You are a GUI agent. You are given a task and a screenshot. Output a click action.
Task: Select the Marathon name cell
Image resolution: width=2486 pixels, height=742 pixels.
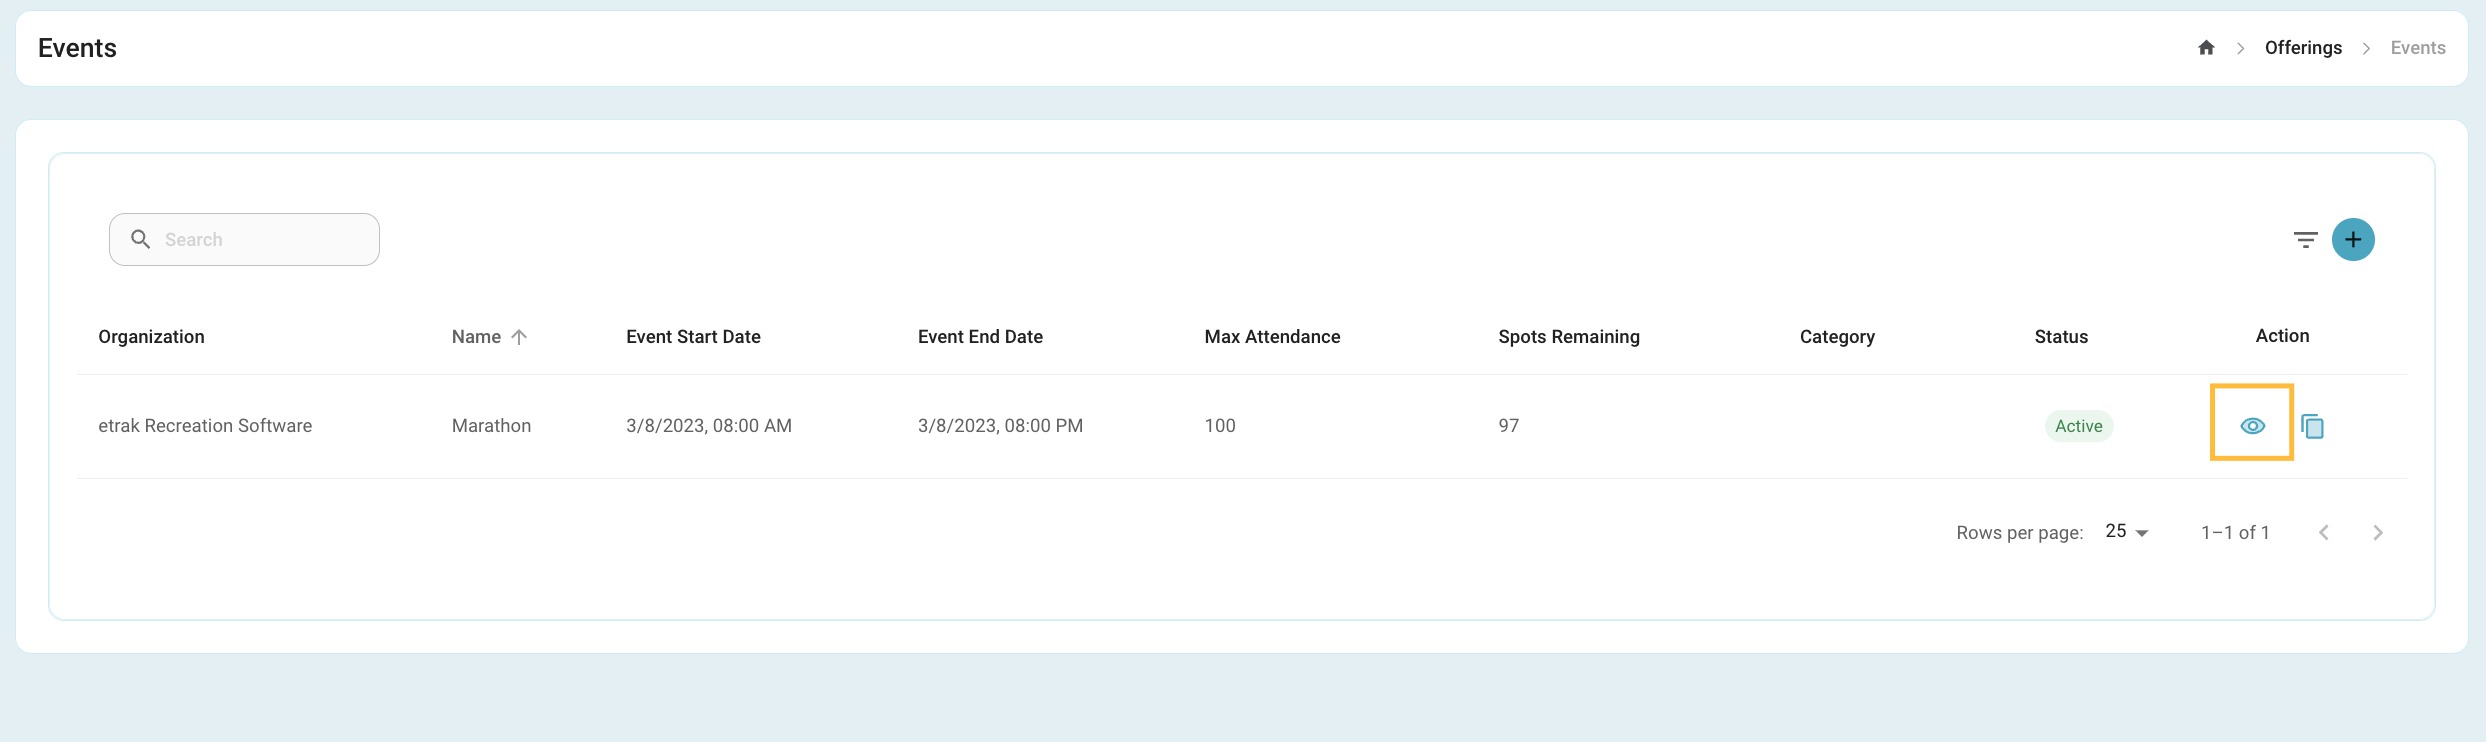point(491,426)
